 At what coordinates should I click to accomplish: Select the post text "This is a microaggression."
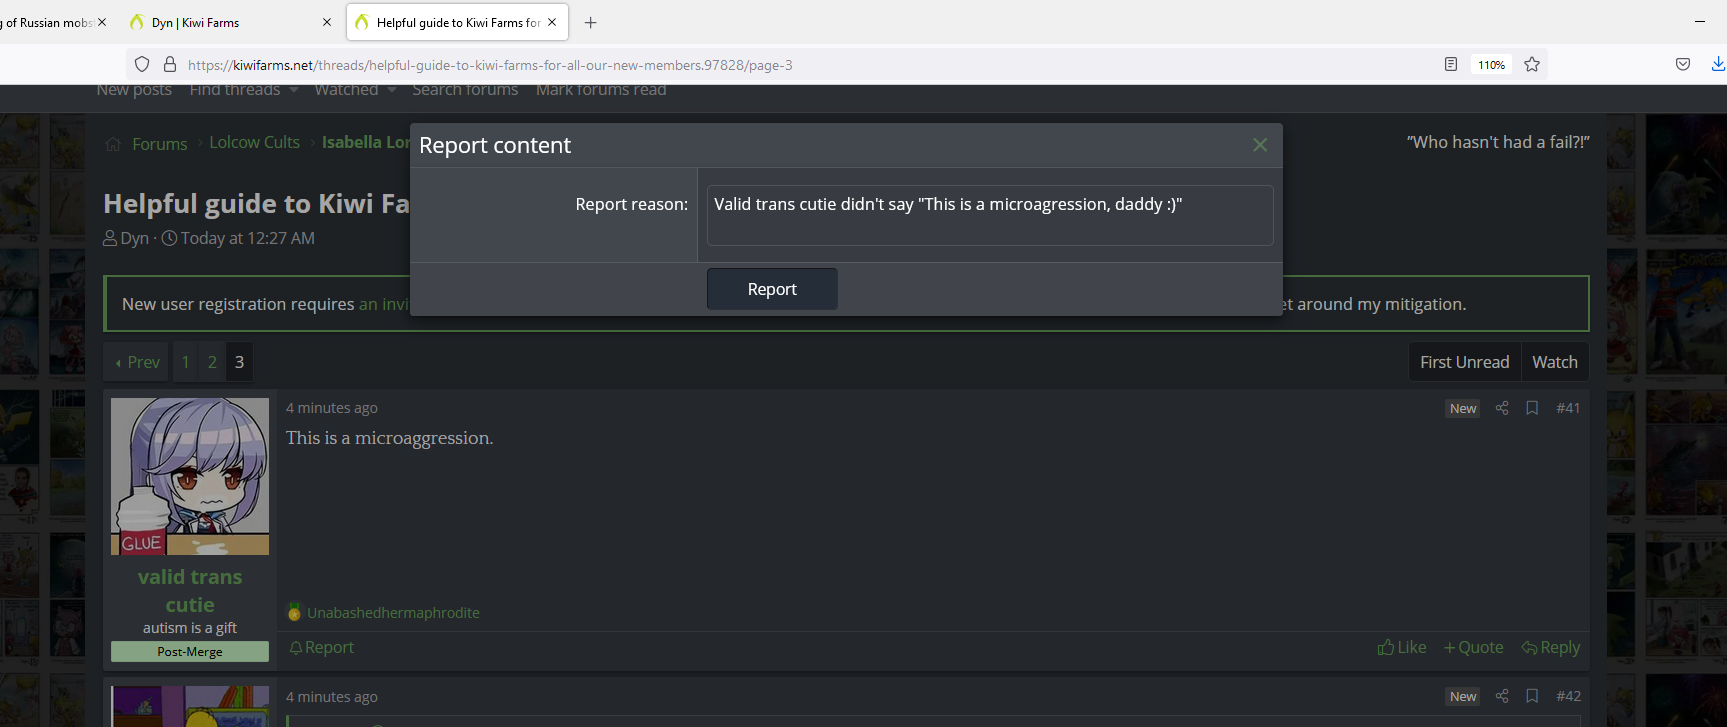390,438
